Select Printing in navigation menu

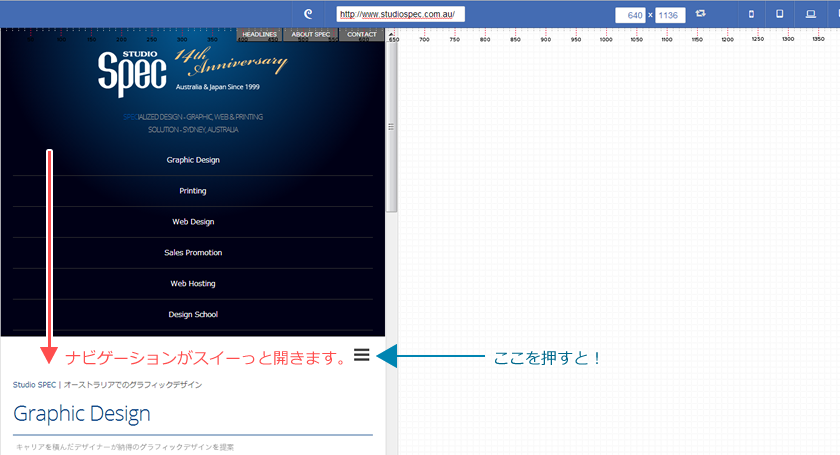coord(193,191)
